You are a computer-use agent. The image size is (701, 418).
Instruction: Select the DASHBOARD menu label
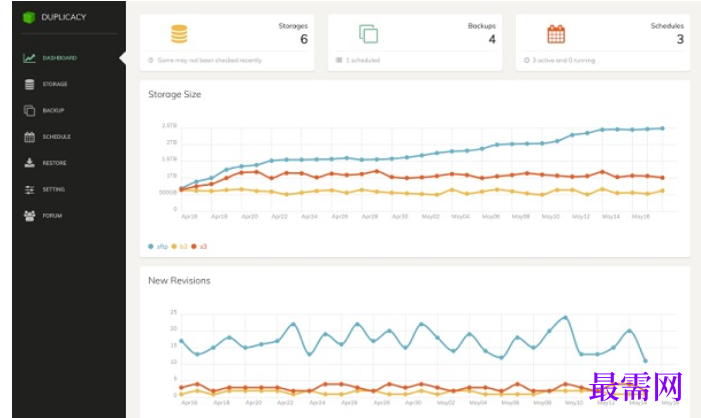pos(59,58)
